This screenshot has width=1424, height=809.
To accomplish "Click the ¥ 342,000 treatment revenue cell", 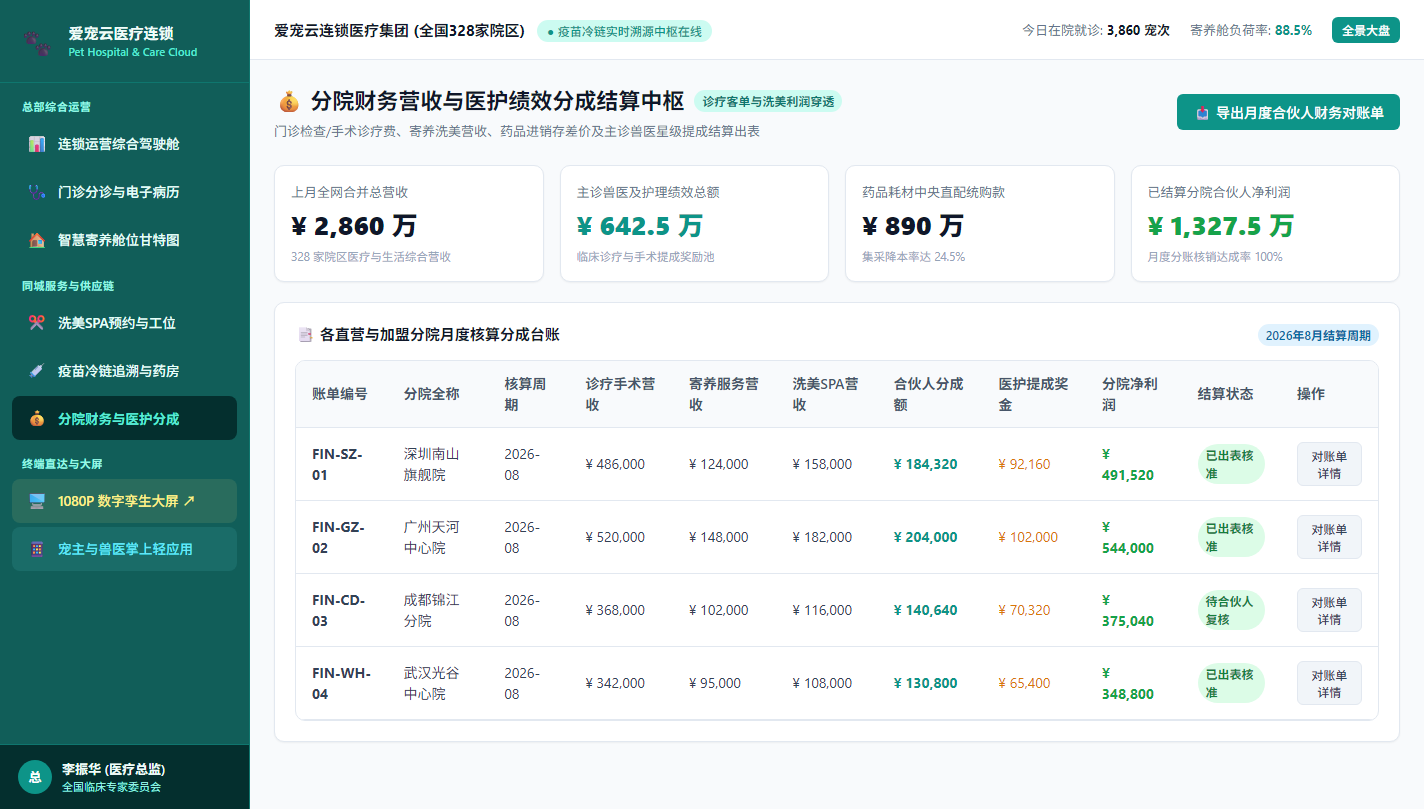I will click(615, 683).
